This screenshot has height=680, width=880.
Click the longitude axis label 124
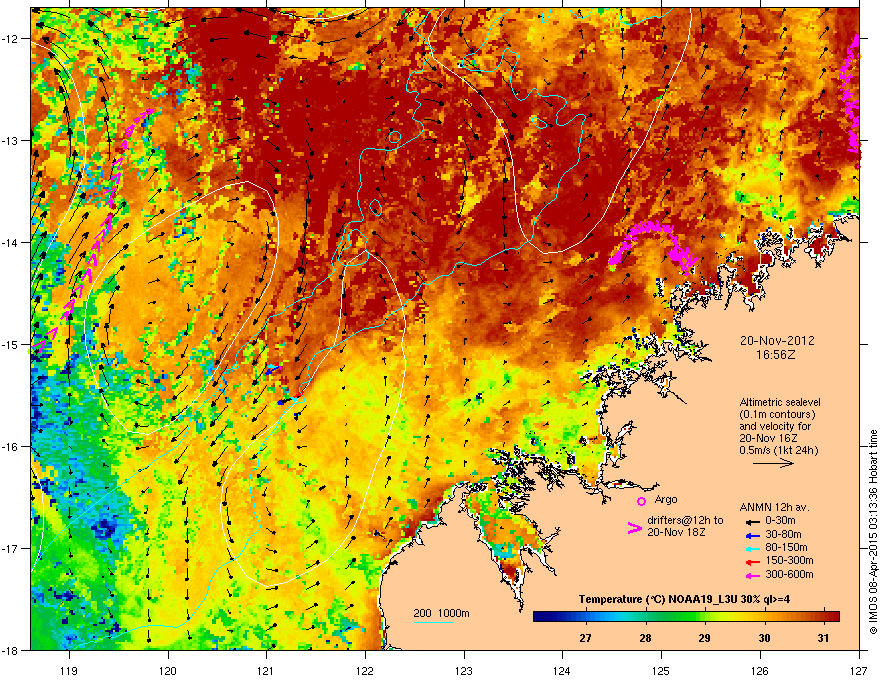pyautogui.click(x=562, y=670)
